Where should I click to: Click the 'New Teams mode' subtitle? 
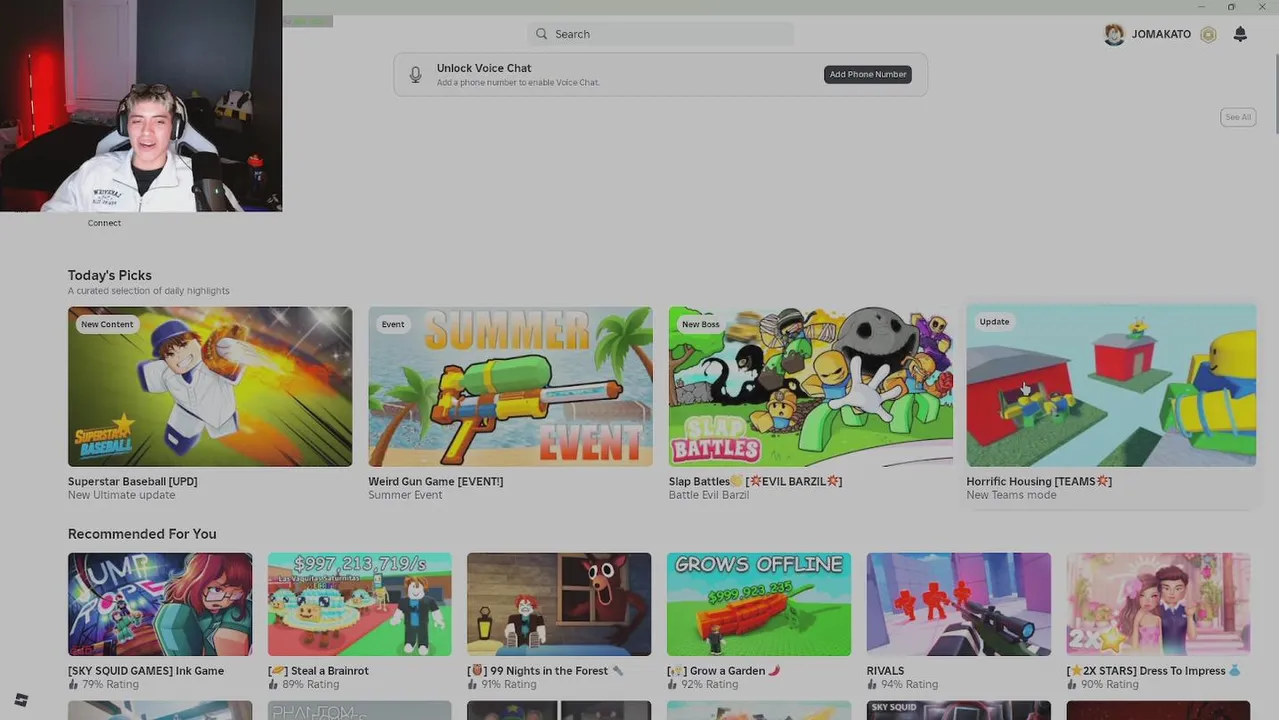point(1011,495)
